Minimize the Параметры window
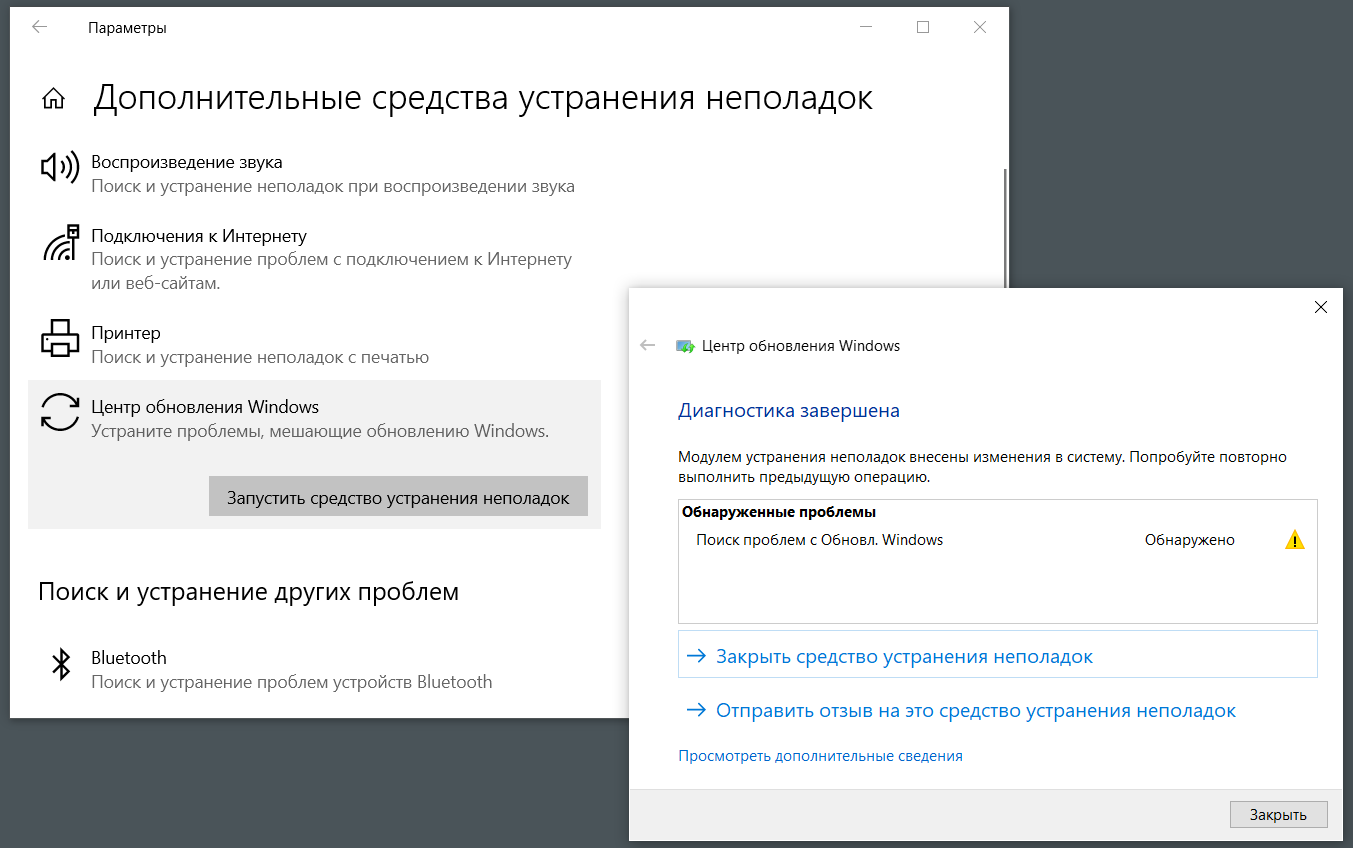Screen dimensions: 1353x848 866,28
